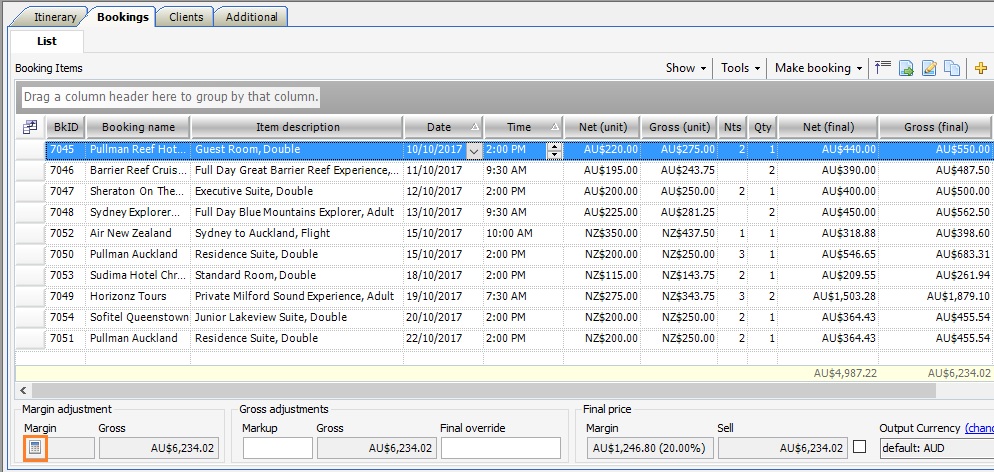The width and height of the screenshot is (994, 472).
Task: Click the open booking item icon
Action: pyautogui.click(x=906, y=68)
